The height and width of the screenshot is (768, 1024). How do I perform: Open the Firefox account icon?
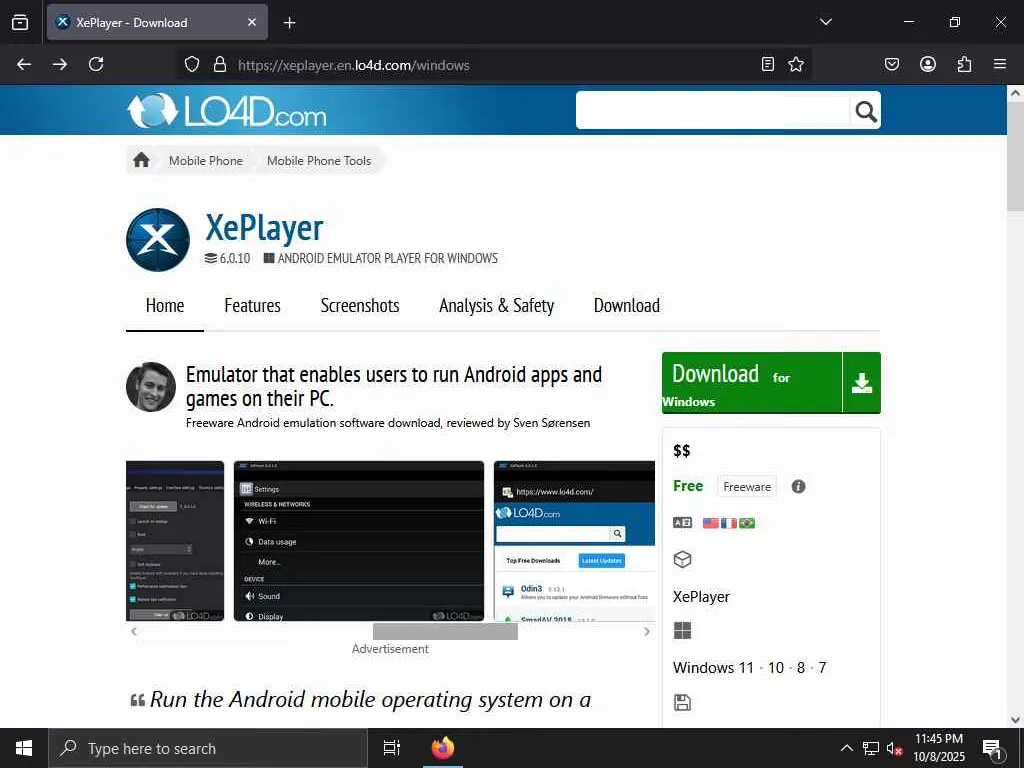click(x=928, y=64)
